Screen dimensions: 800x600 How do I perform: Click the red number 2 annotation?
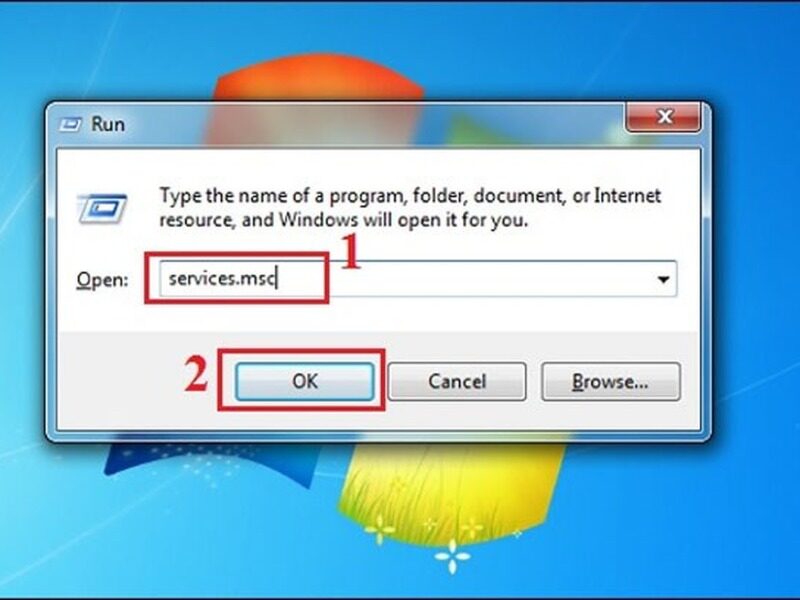click(x=196, y=374)
